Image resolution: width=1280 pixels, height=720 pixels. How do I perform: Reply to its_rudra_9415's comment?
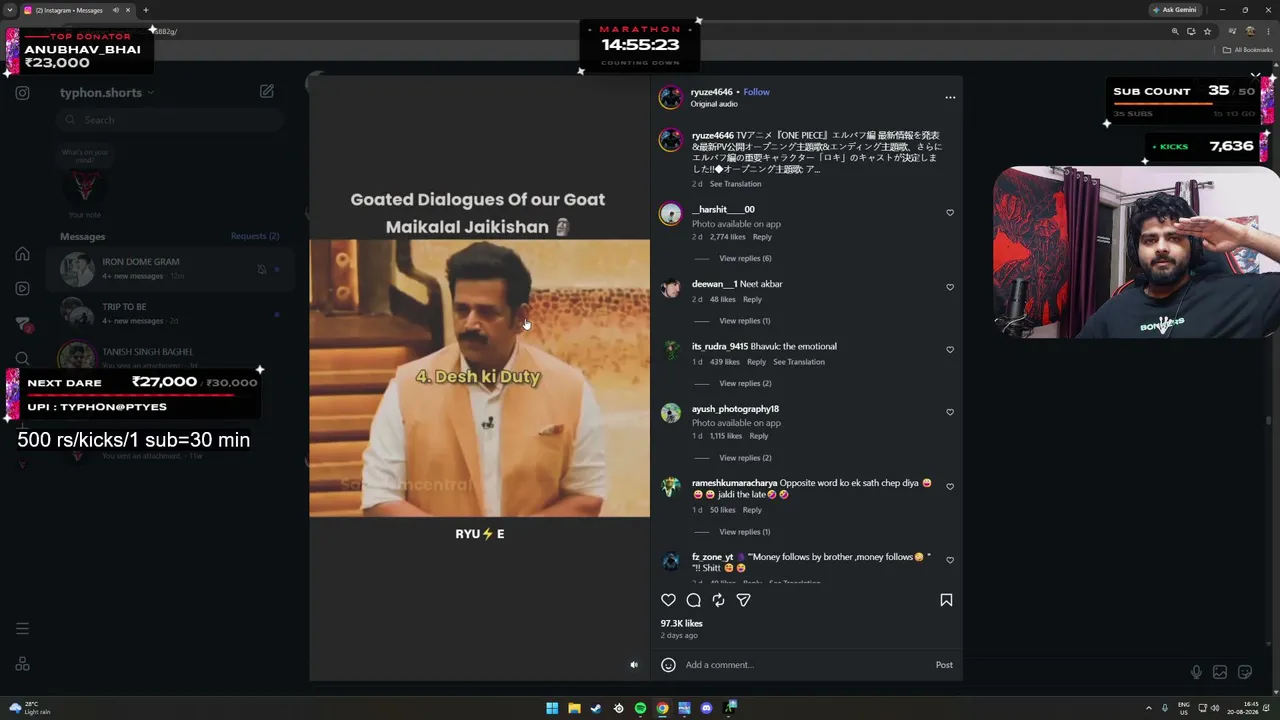point(756,362)
